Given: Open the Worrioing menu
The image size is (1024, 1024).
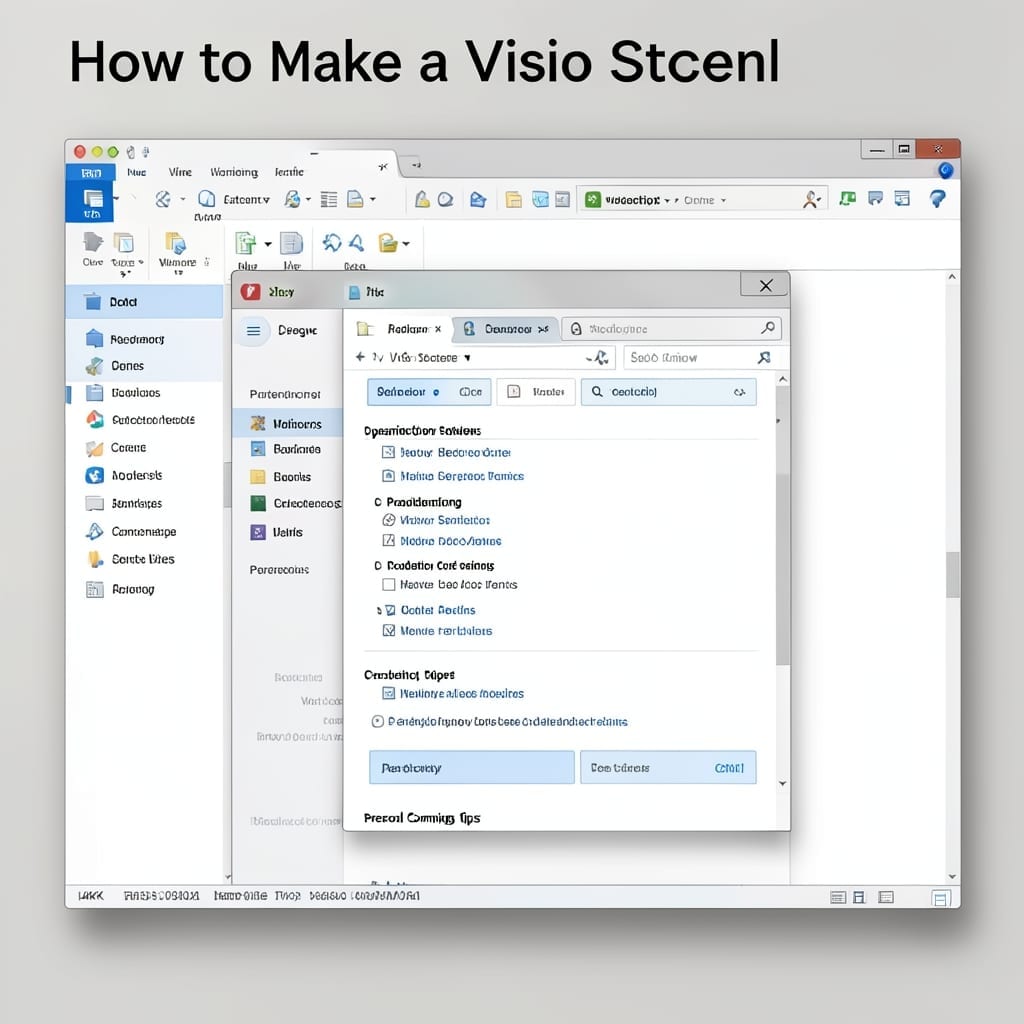Looking at the screenshot, I should click(x=234, y=172).
